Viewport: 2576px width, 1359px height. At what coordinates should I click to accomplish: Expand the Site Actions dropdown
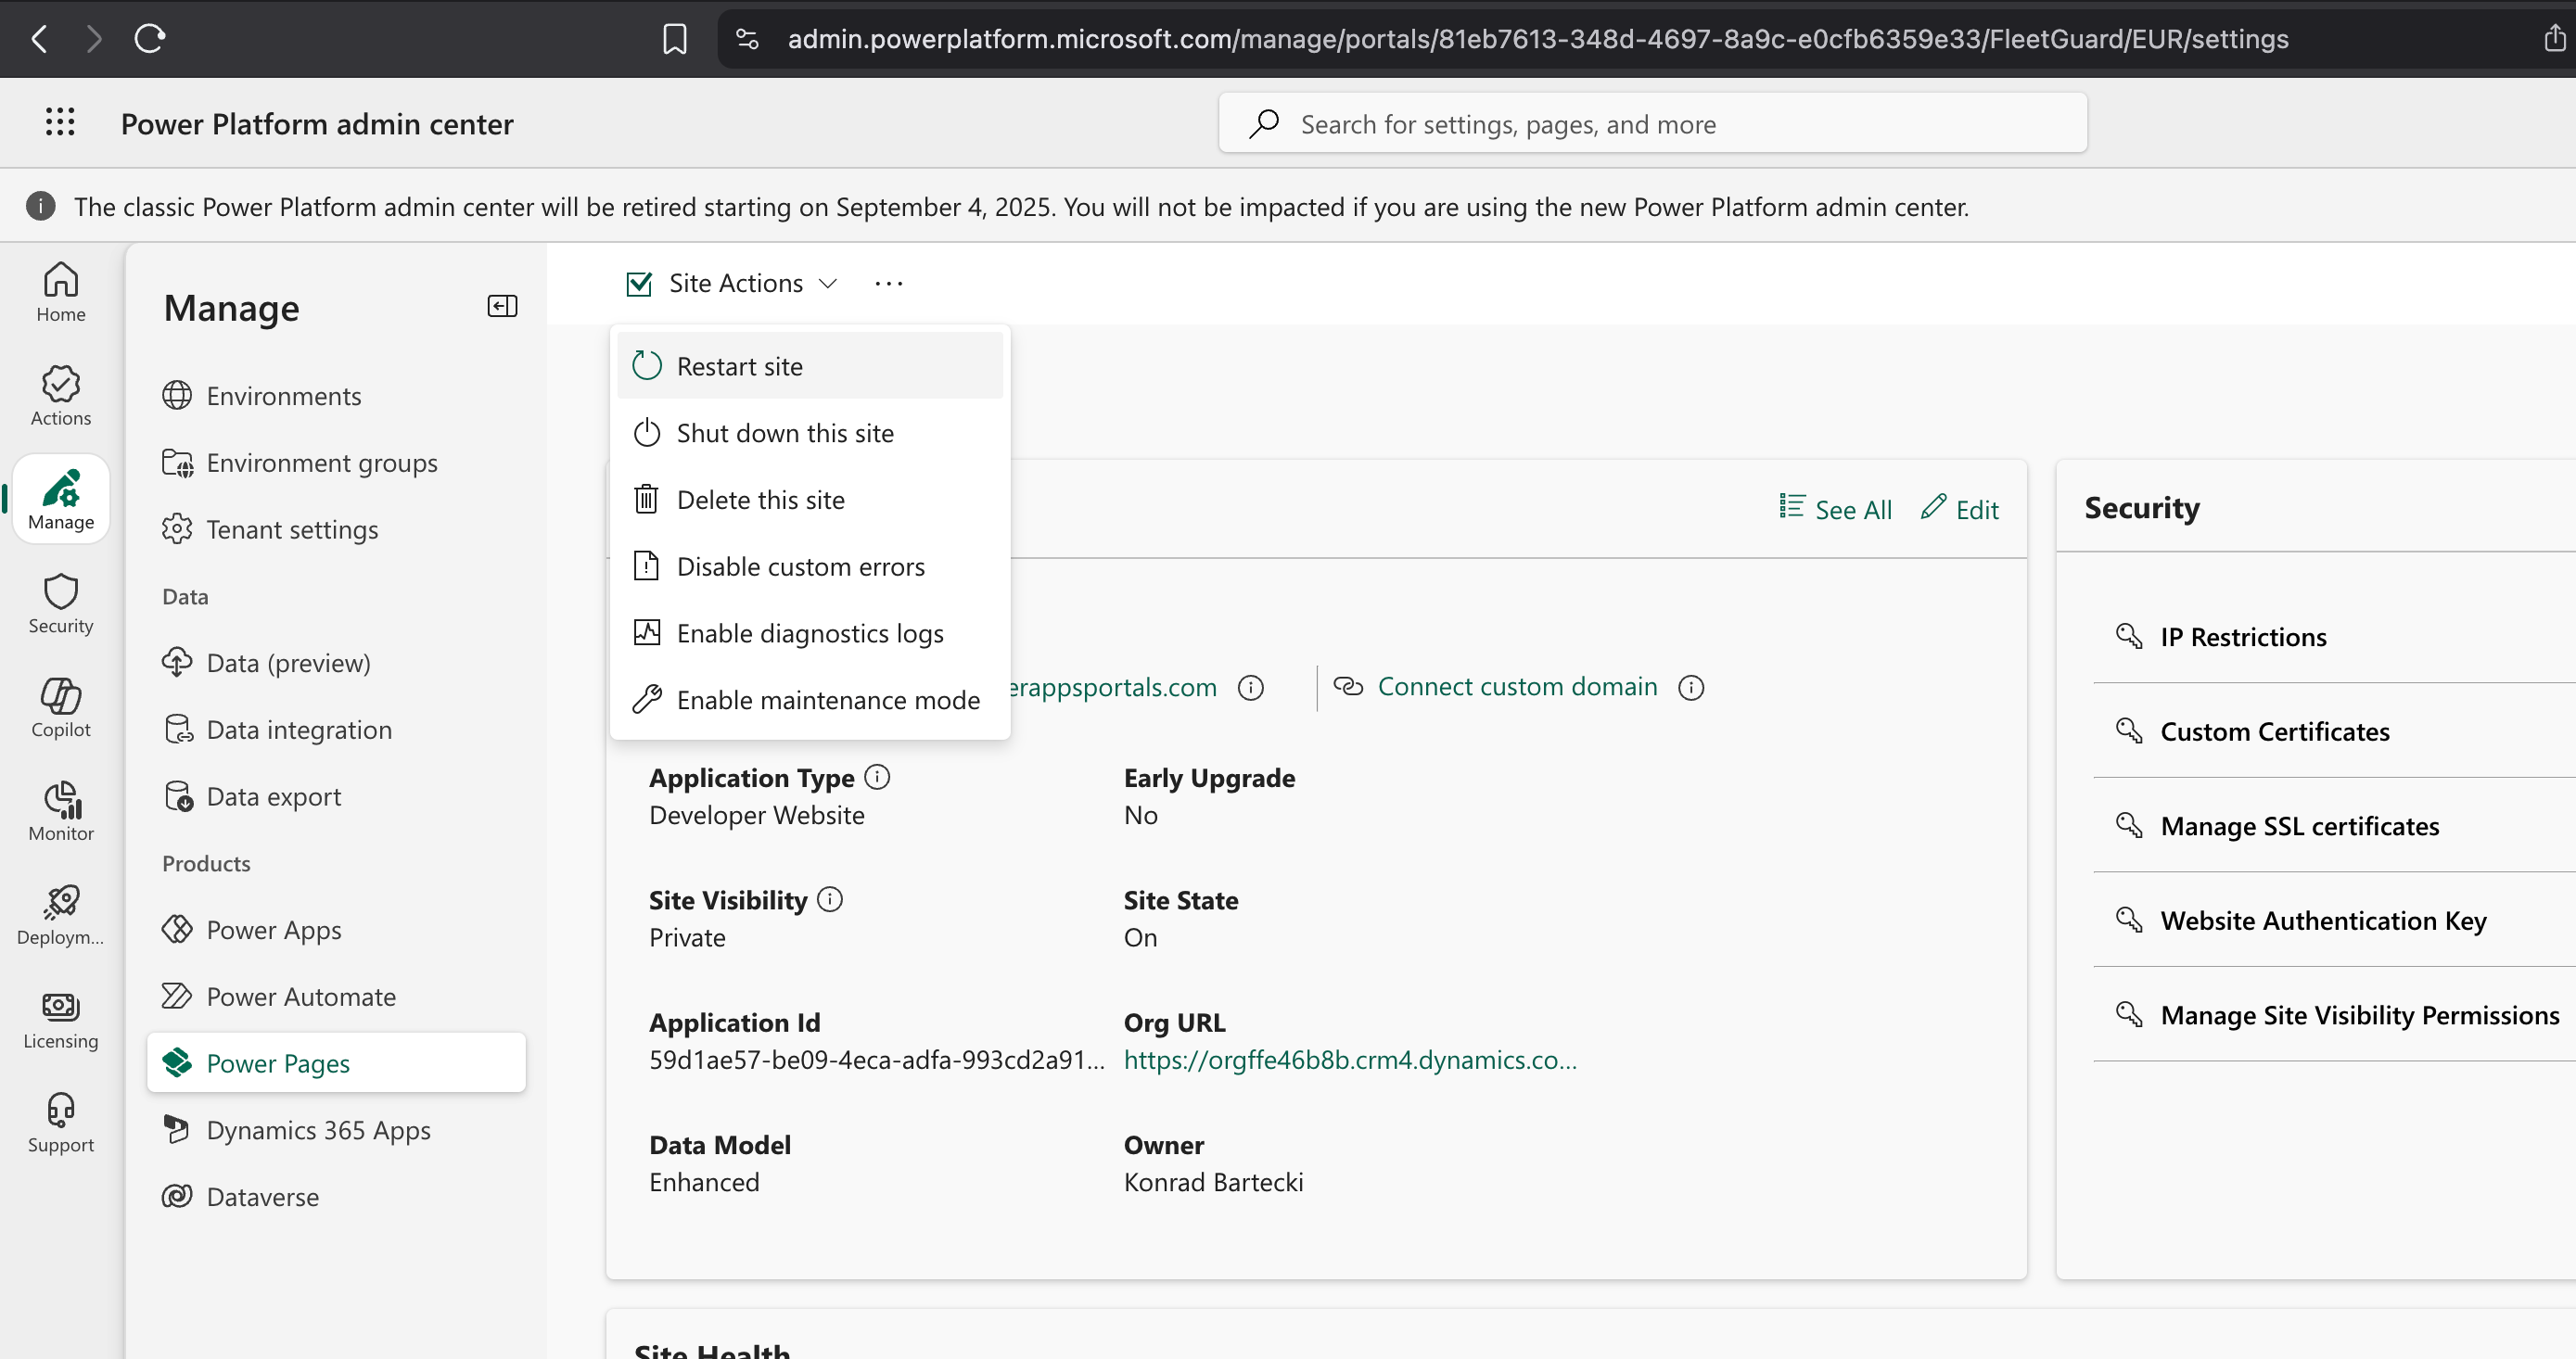click(x=732, y=283)
